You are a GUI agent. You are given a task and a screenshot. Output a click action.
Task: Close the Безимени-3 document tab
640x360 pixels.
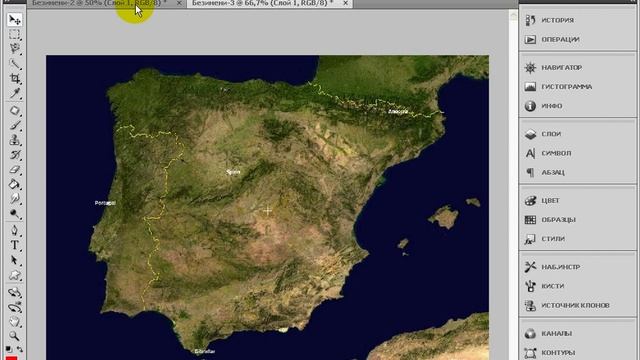click(345, 3)
